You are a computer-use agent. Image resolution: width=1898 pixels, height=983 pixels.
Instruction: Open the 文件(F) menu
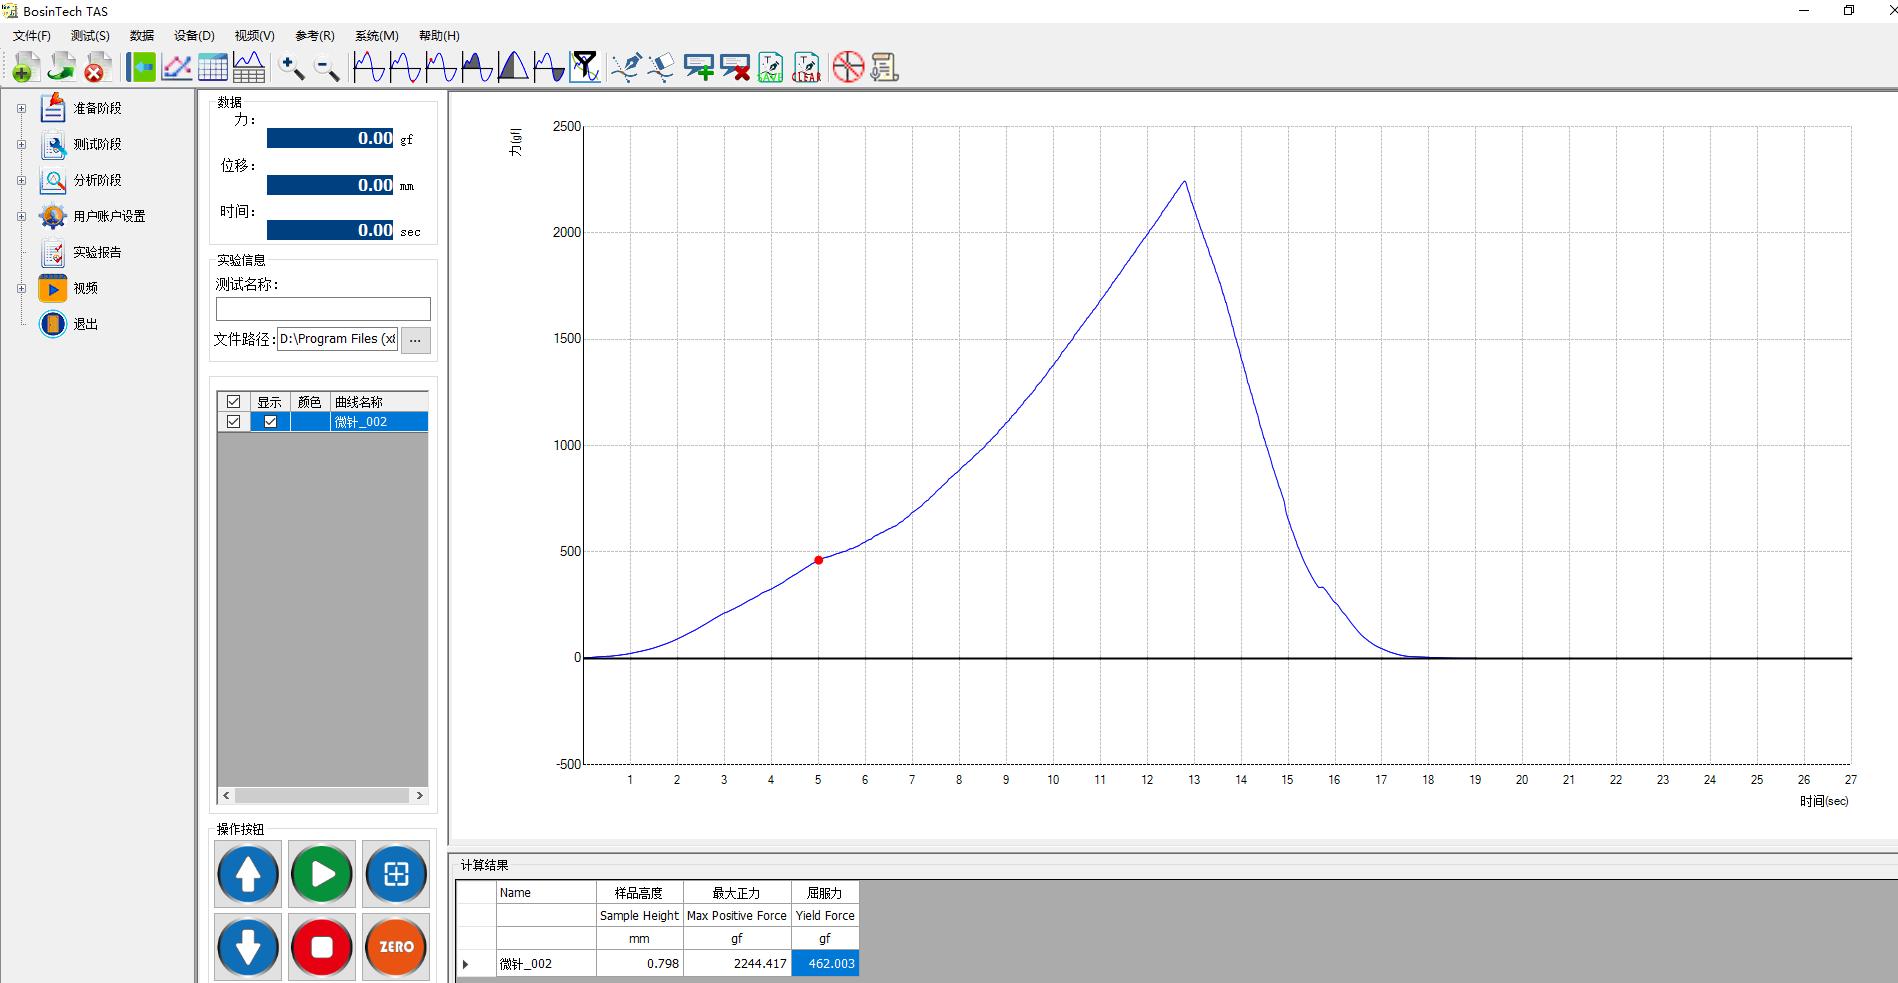pyautogui.click(x=32, y=36)
